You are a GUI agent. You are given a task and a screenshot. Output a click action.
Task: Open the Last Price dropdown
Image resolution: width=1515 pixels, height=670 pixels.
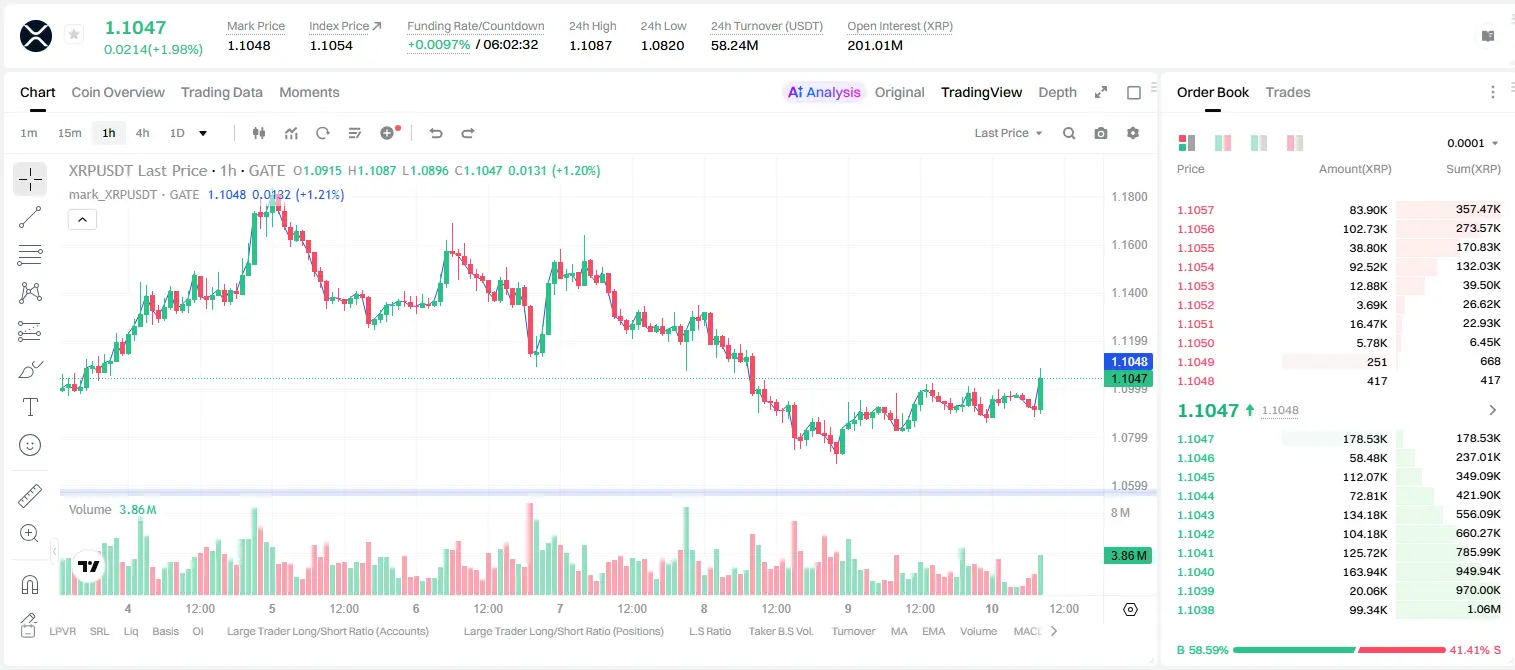tap(1008, 133)
